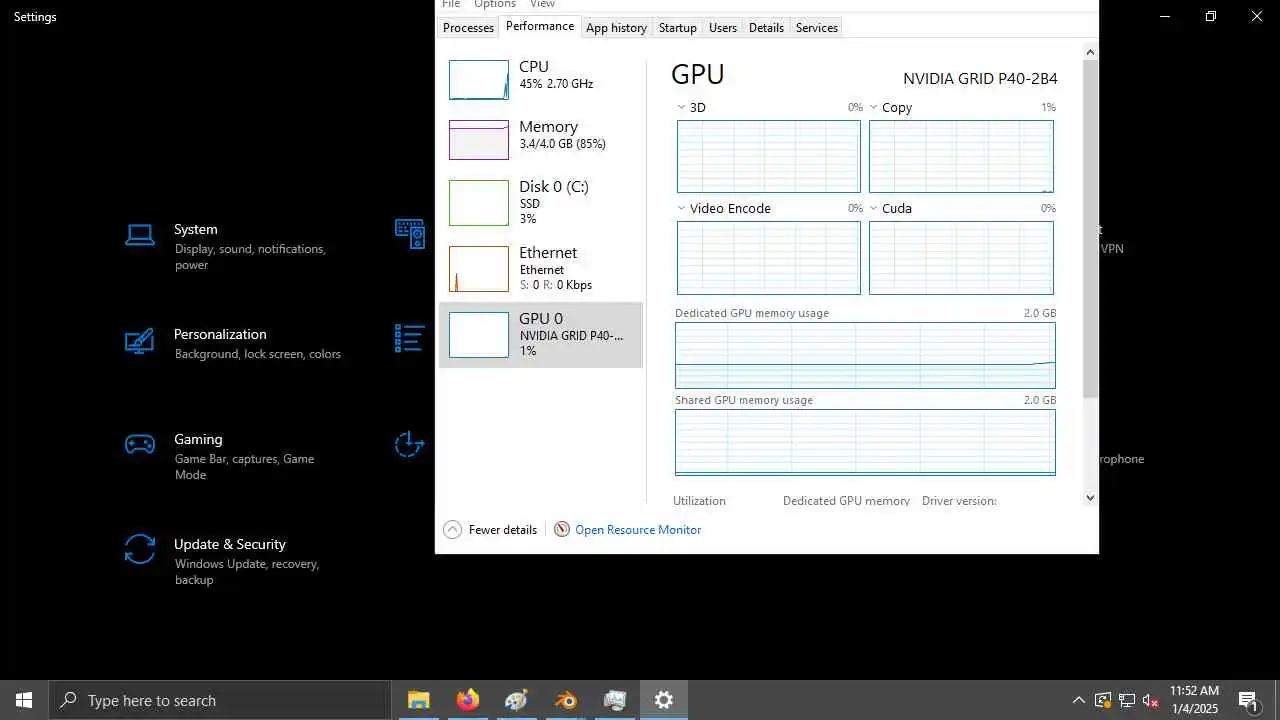Open Resource Monitor link
Screen dimensions: 1280x720
pos(638,530)
